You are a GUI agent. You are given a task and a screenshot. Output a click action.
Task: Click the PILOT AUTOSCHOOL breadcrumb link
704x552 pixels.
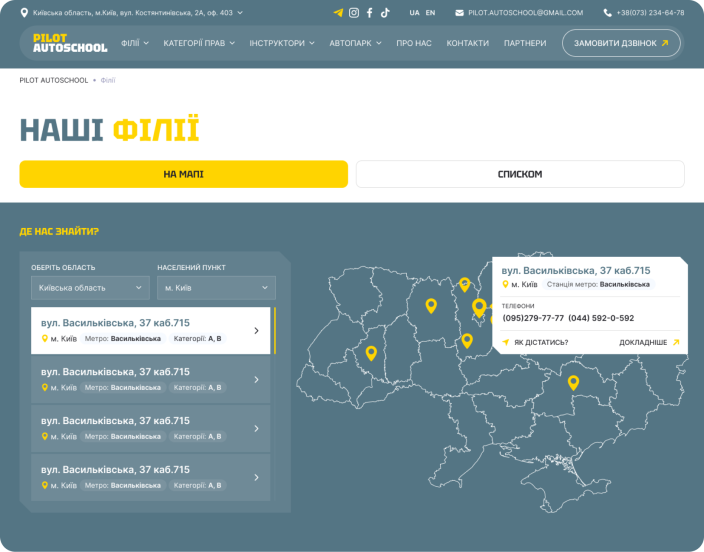pyautogui.click(x=53, y=80)
